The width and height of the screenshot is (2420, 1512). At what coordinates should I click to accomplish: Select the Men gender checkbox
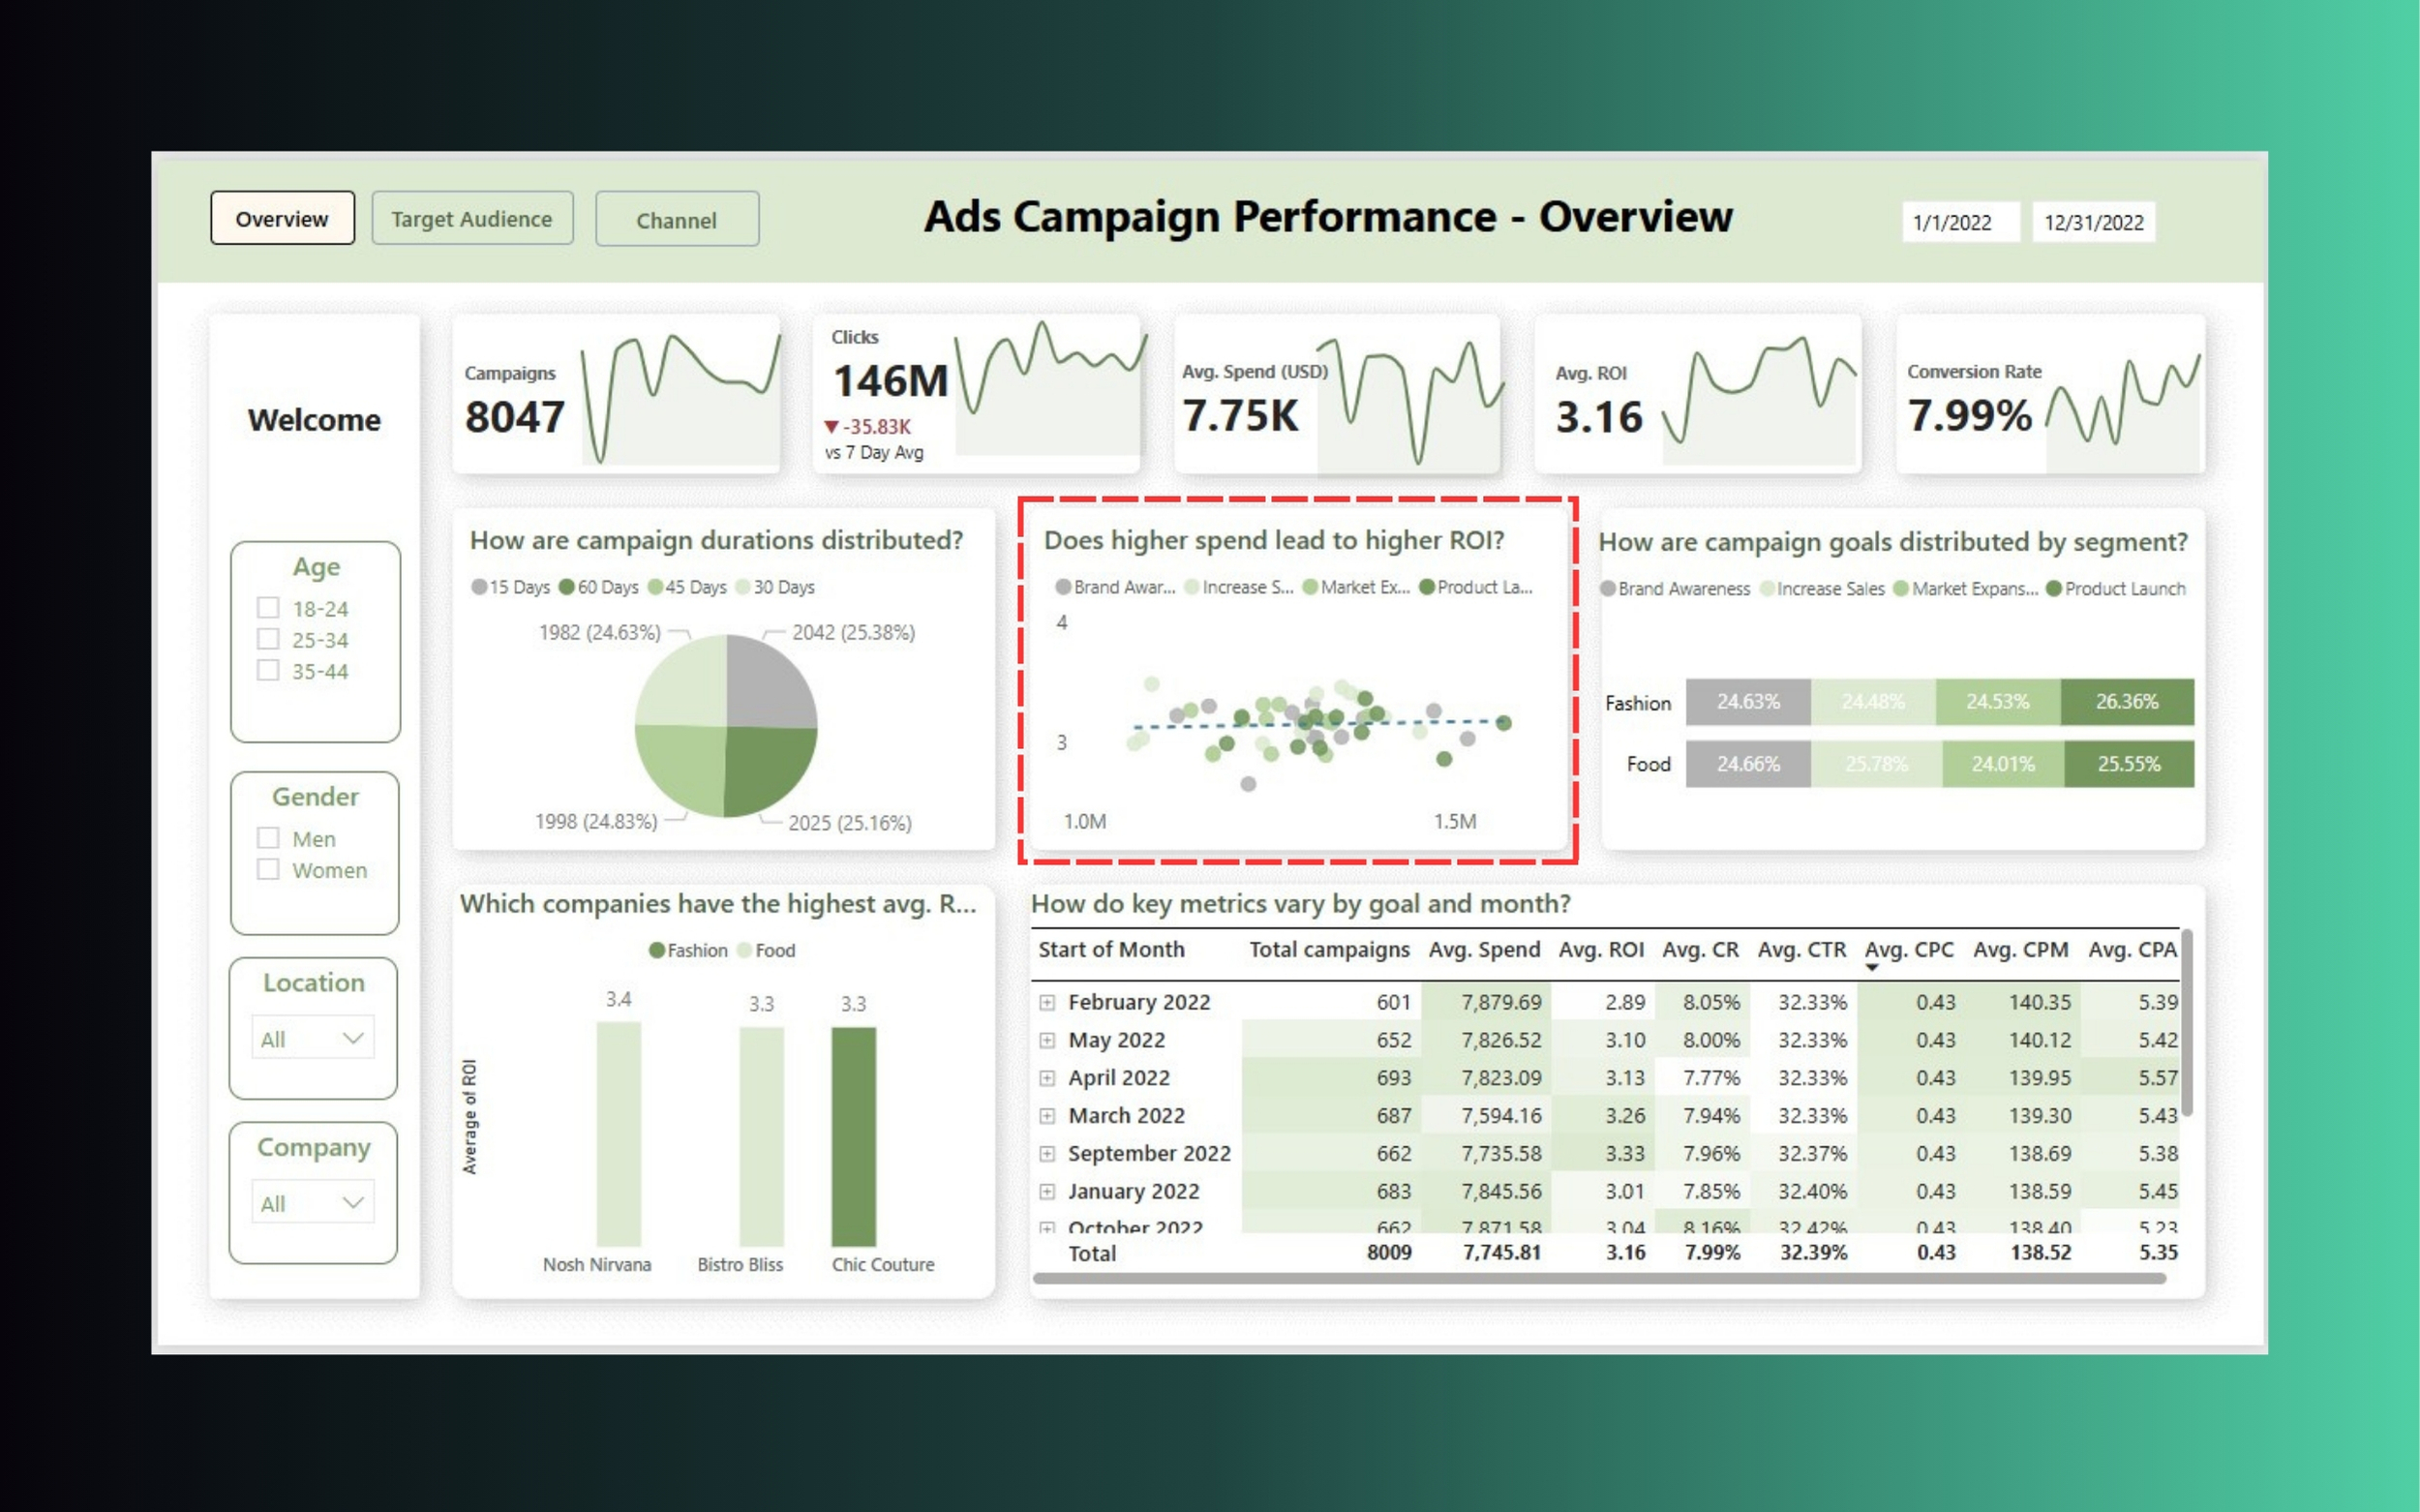[x=268, y=838]
